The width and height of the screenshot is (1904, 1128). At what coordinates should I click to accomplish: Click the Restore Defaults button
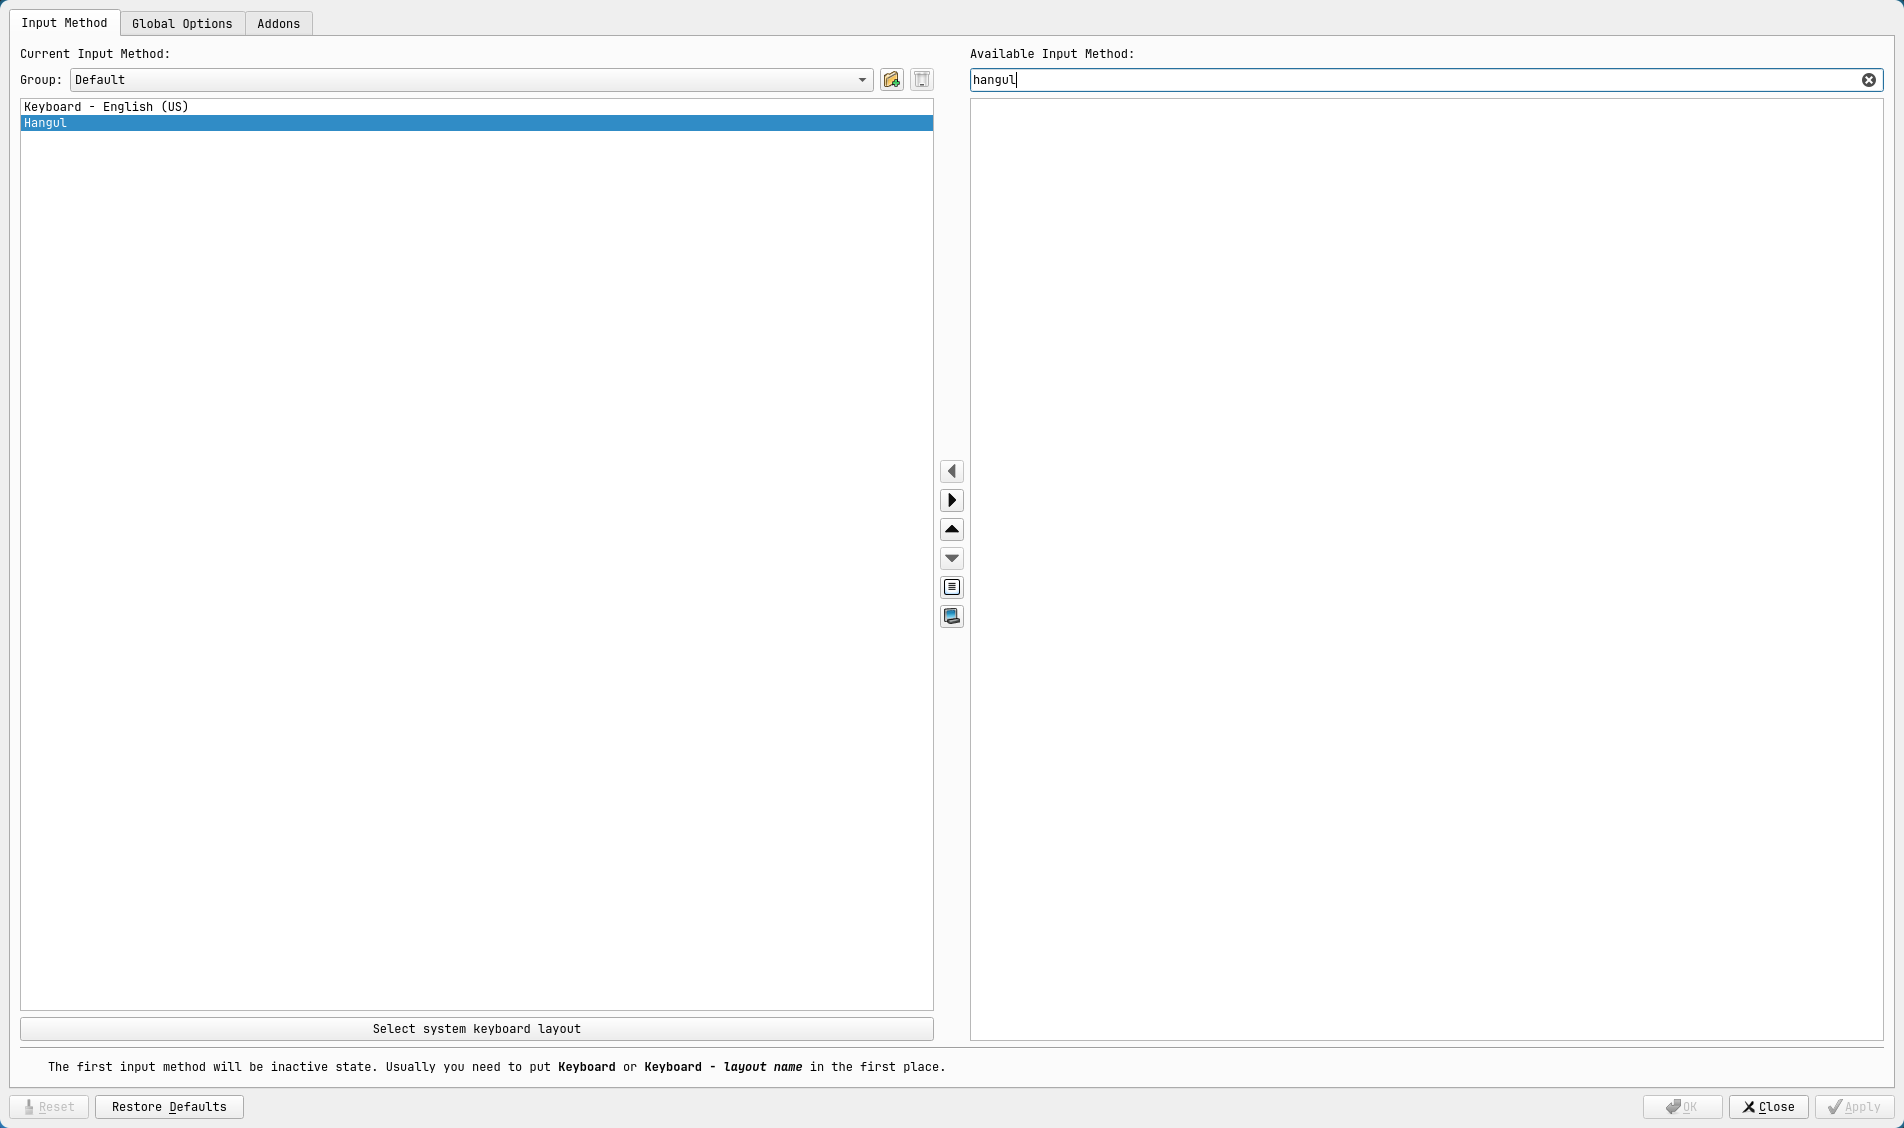[x=169, y=1107]
